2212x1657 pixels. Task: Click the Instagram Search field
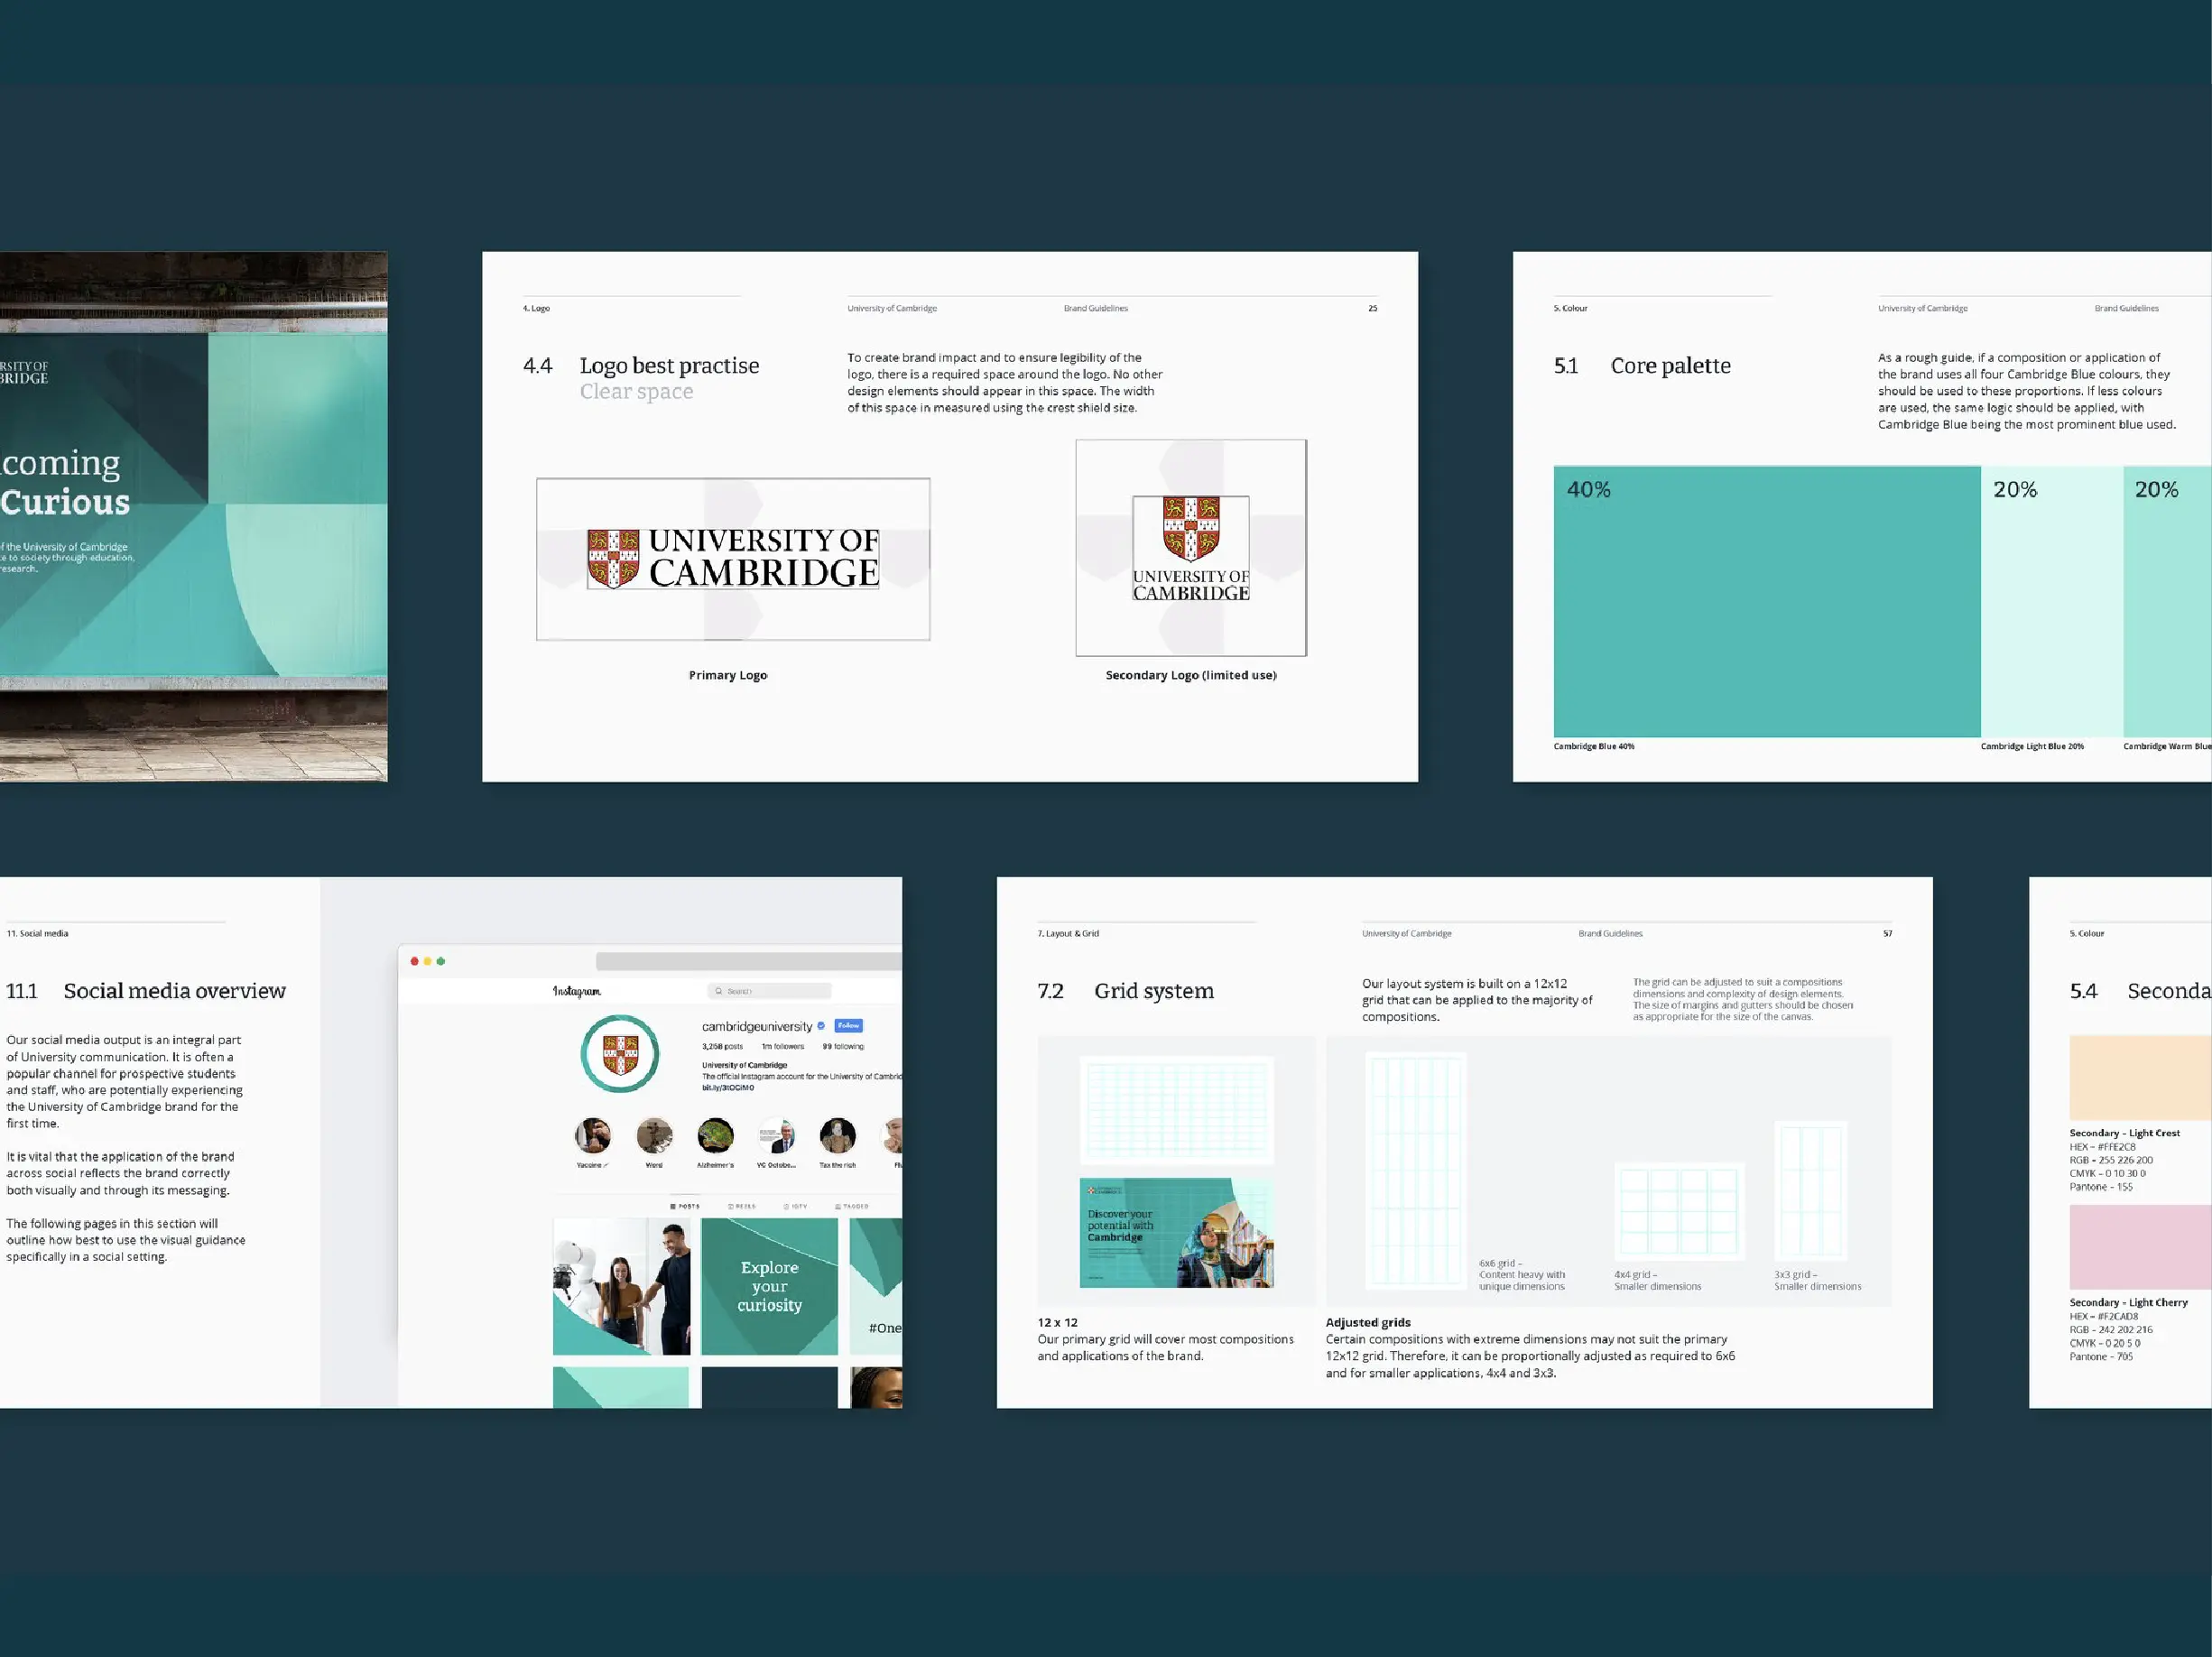pos(770,991)
